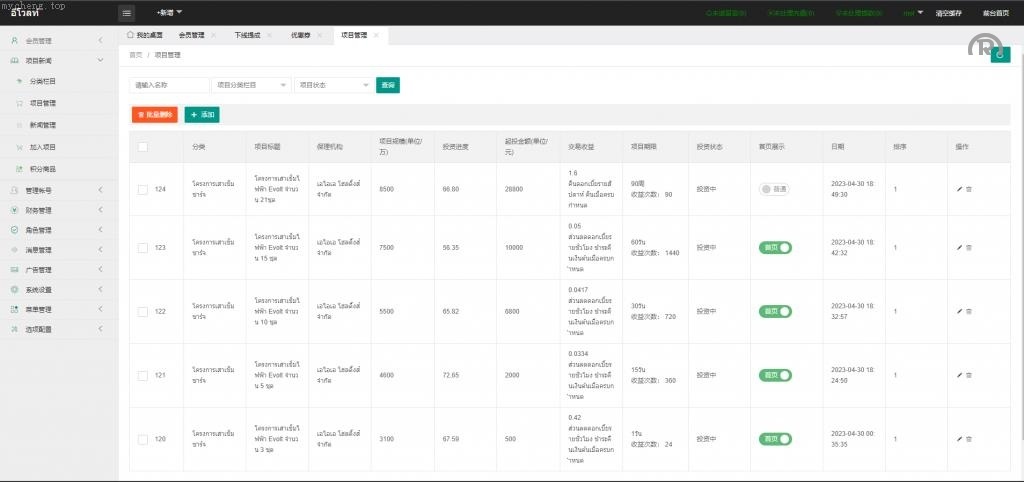Open the 项目分类栏目 dropdown

252,85
